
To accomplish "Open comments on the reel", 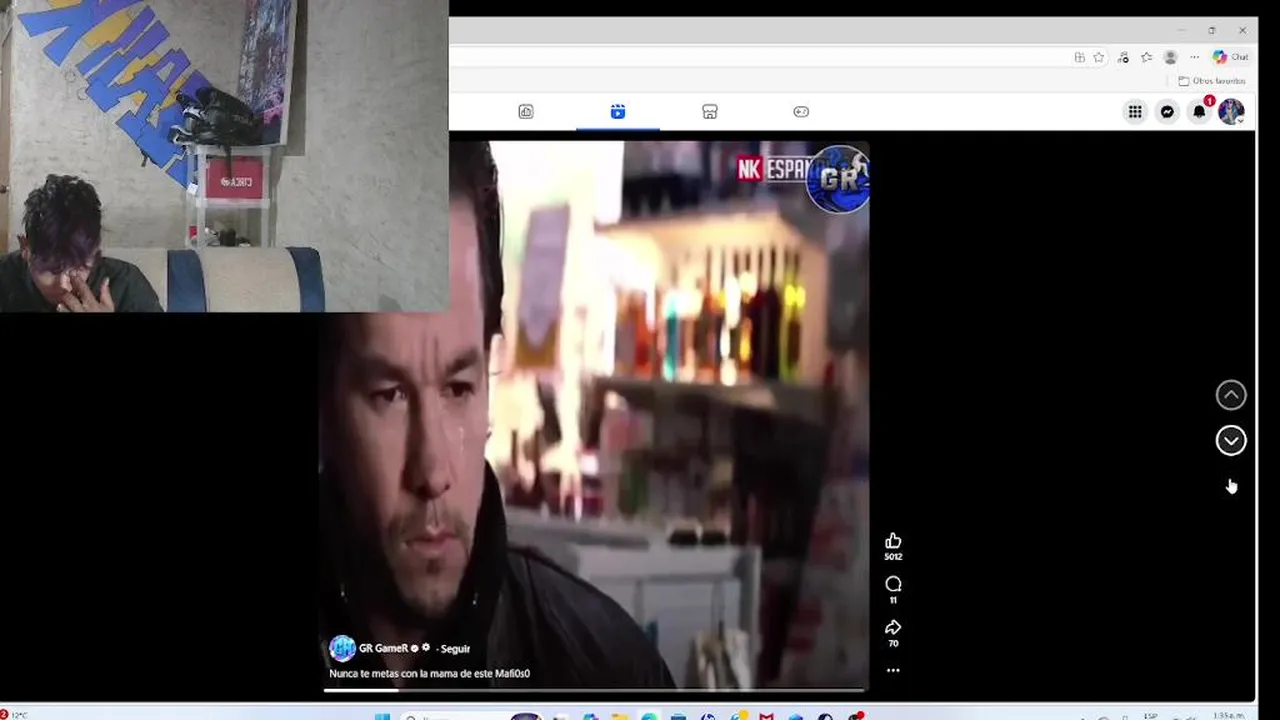I will click(x=893, y=584).
